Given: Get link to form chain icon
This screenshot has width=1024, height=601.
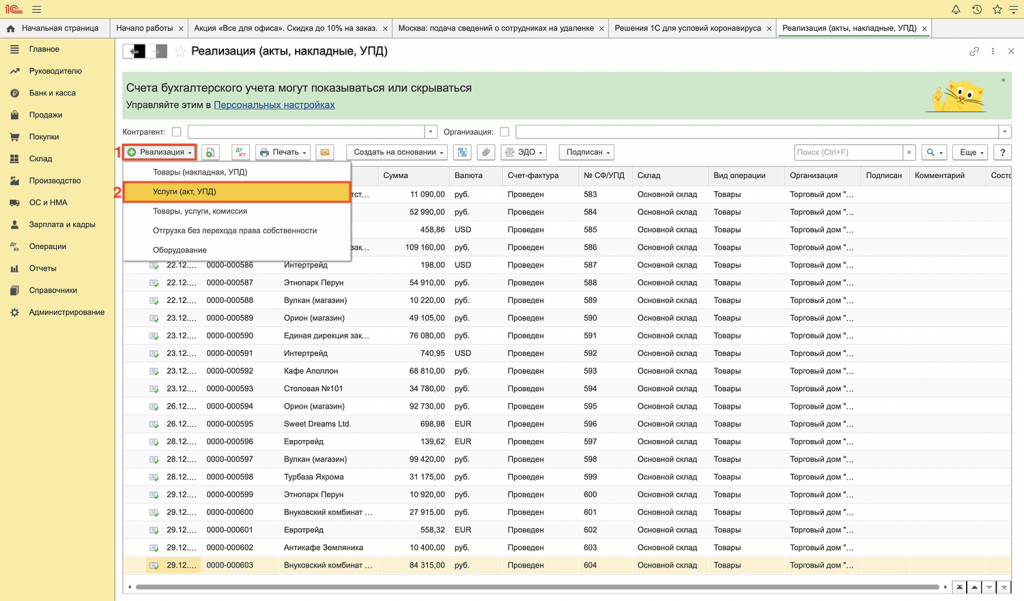Looking at the screenshot, I should pyautogui.click(x=974, y=51).
